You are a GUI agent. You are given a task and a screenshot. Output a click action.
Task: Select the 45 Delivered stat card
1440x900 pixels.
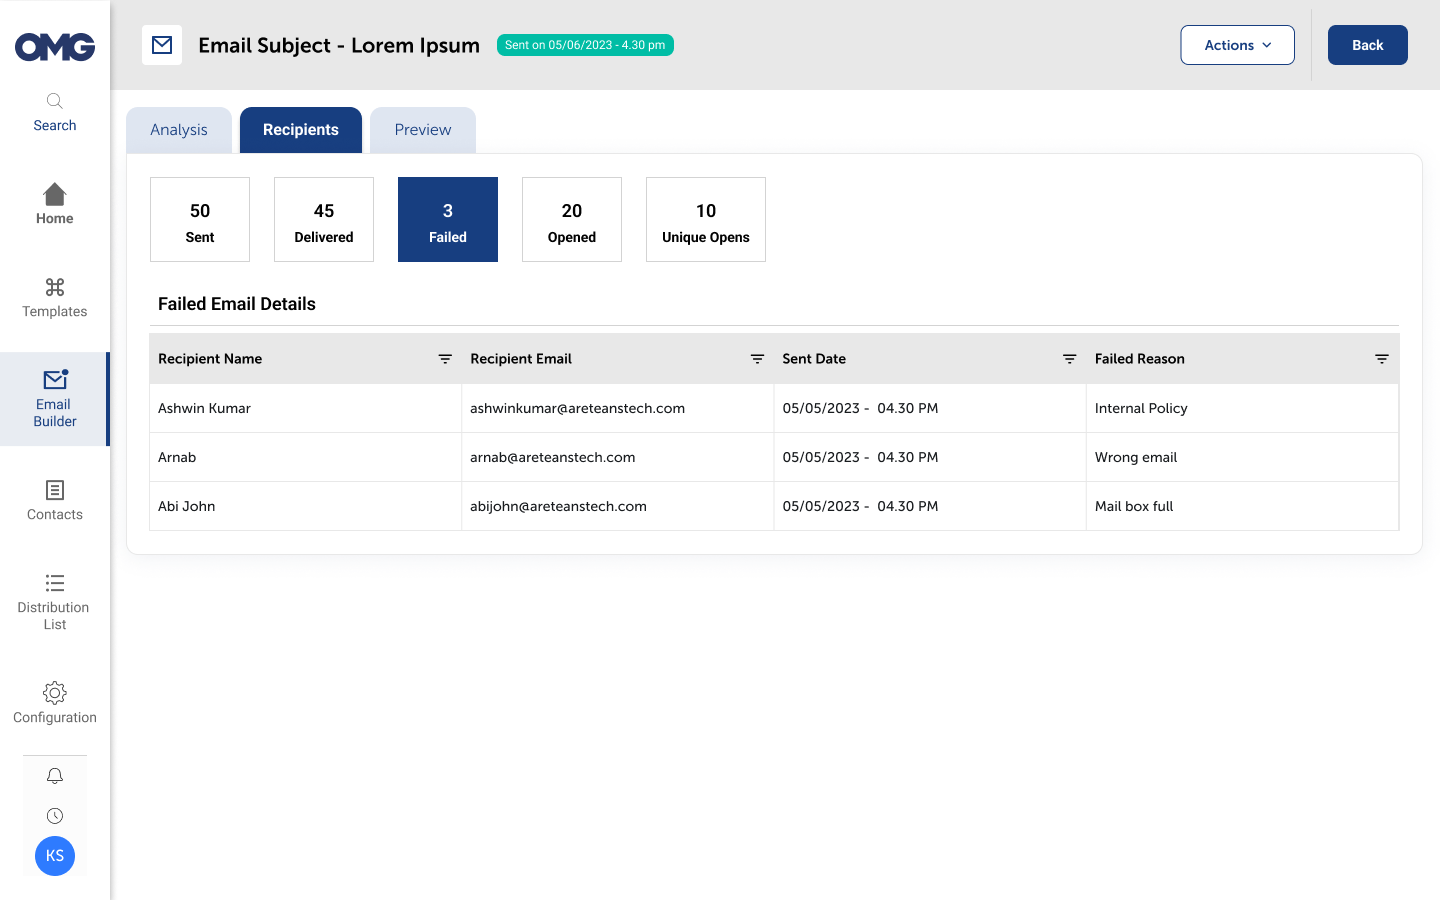324,220
